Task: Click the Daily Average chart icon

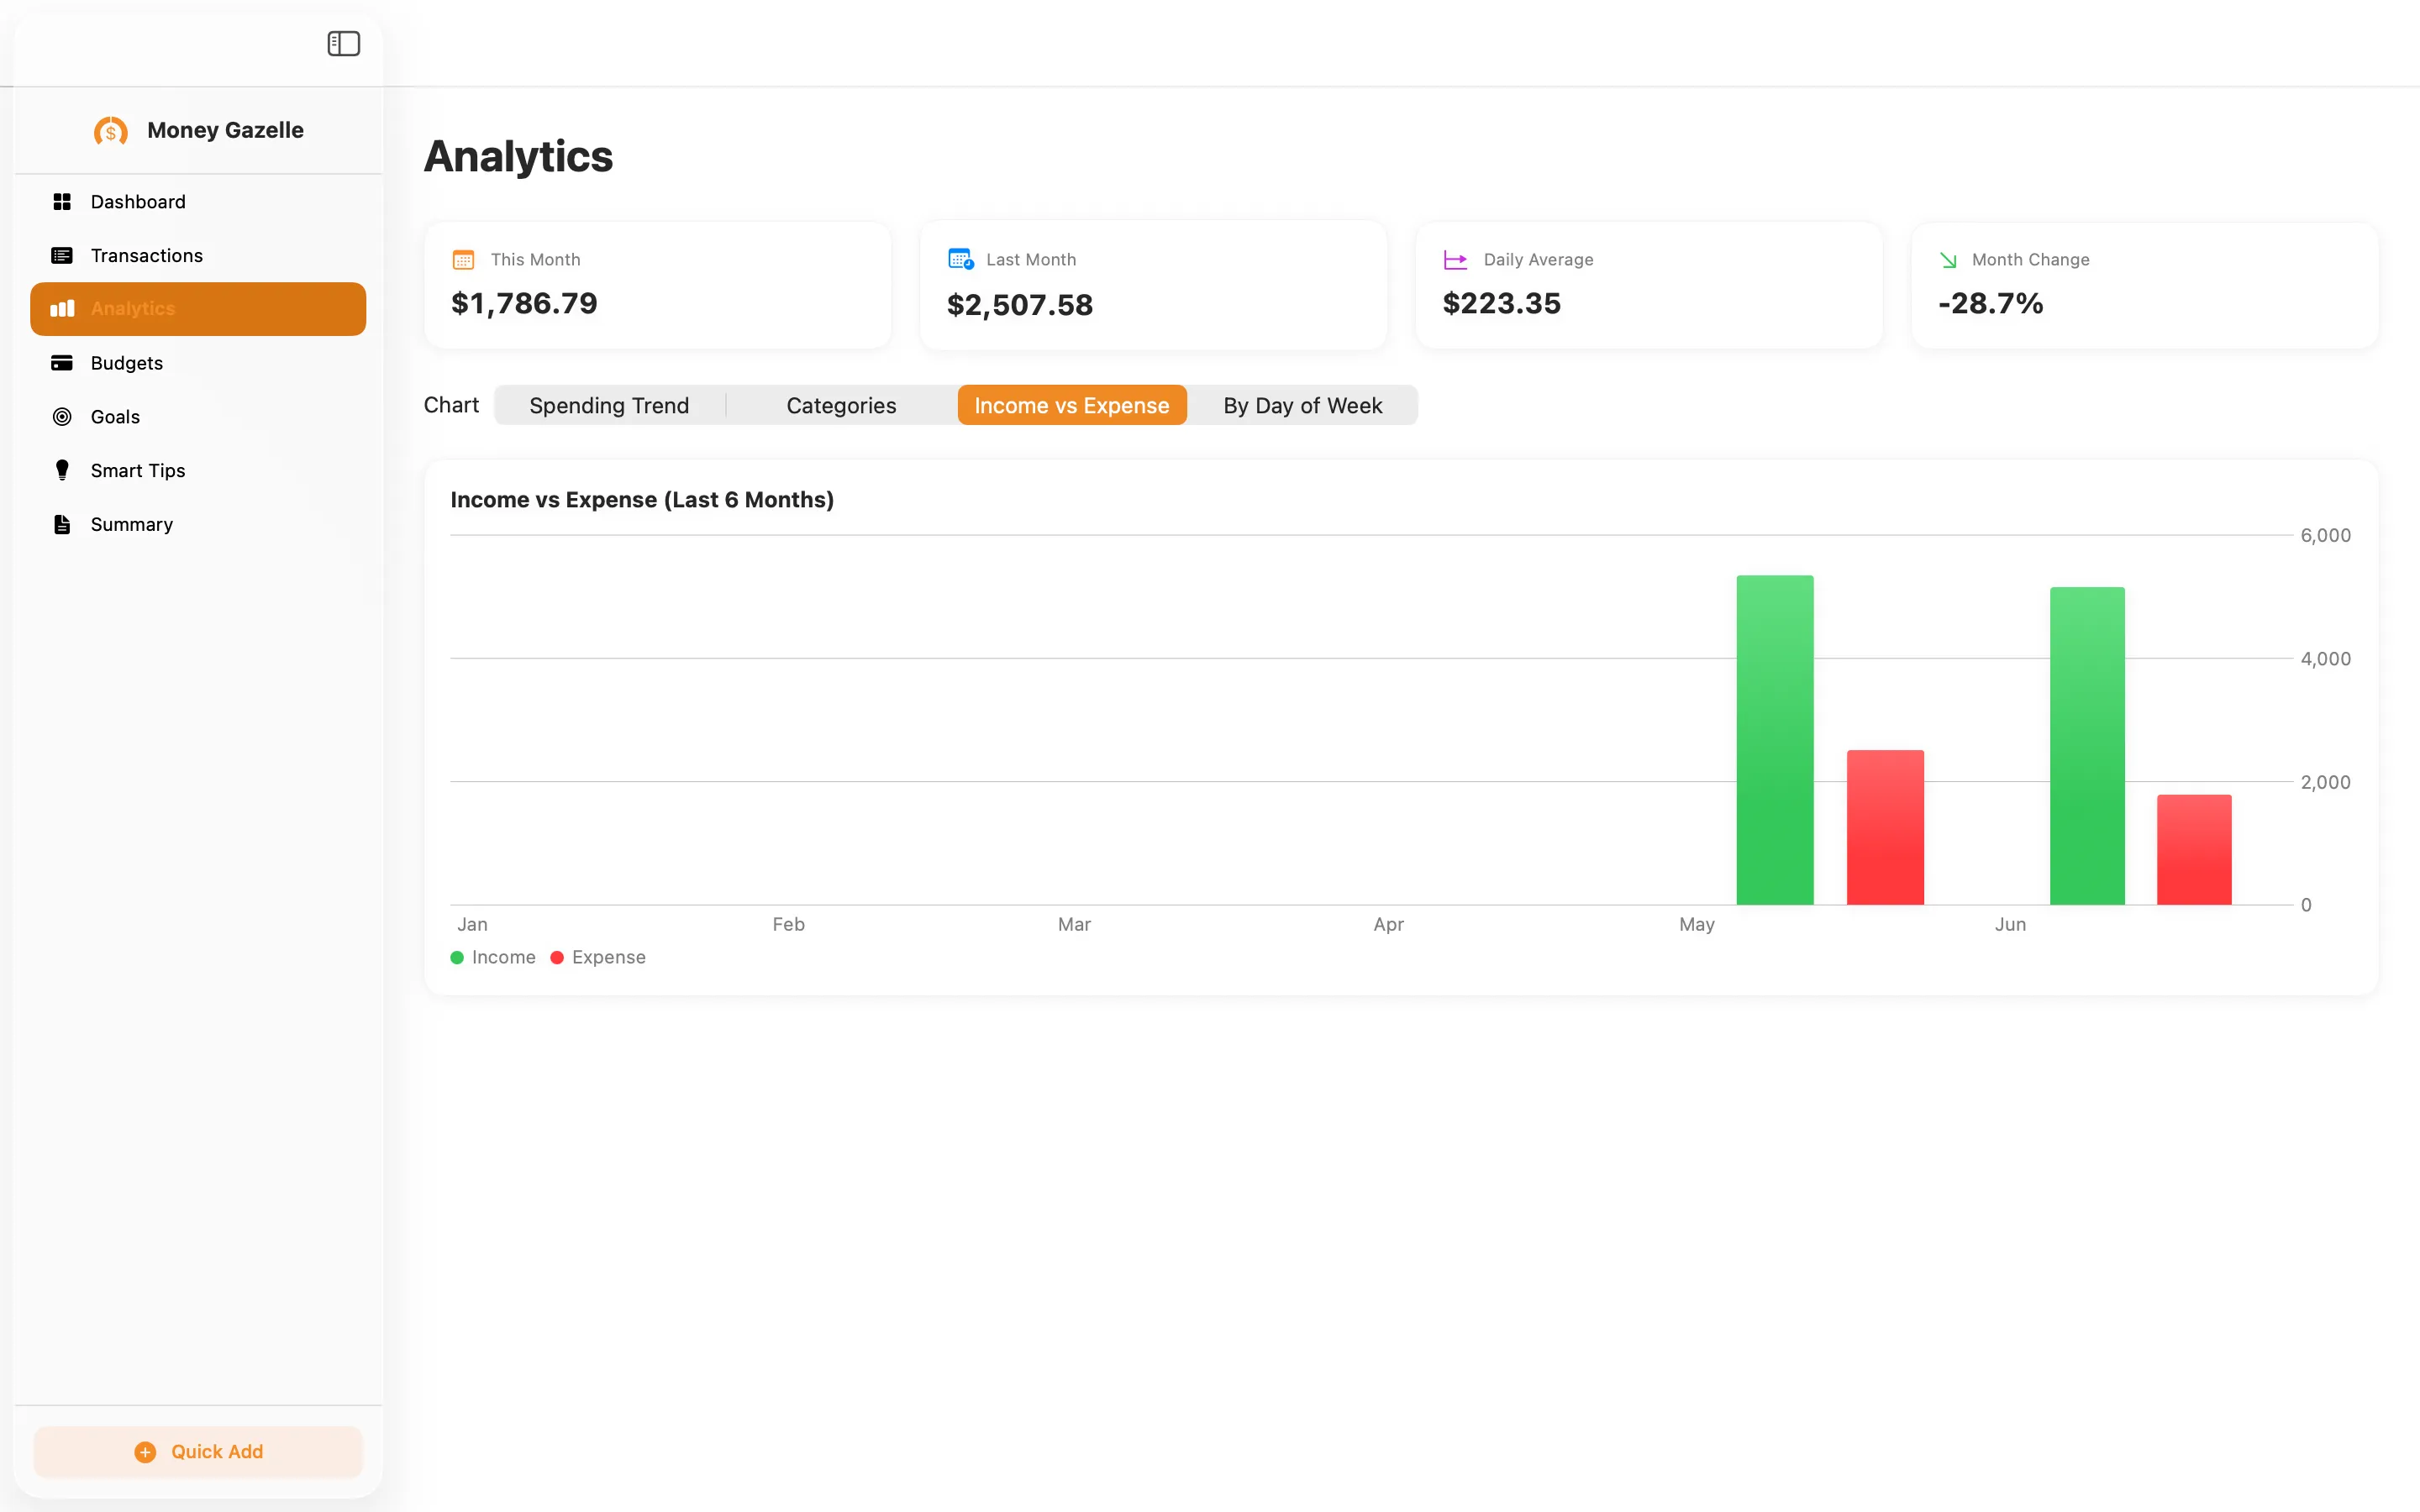Action: [x=1455, y=260]
